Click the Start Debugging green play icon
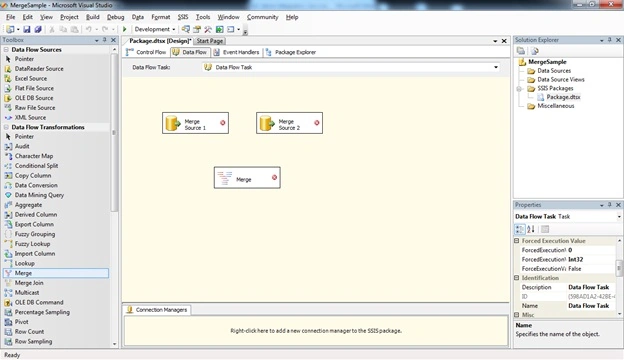Viewport: 624px width, 360px height. click(125, 29)
